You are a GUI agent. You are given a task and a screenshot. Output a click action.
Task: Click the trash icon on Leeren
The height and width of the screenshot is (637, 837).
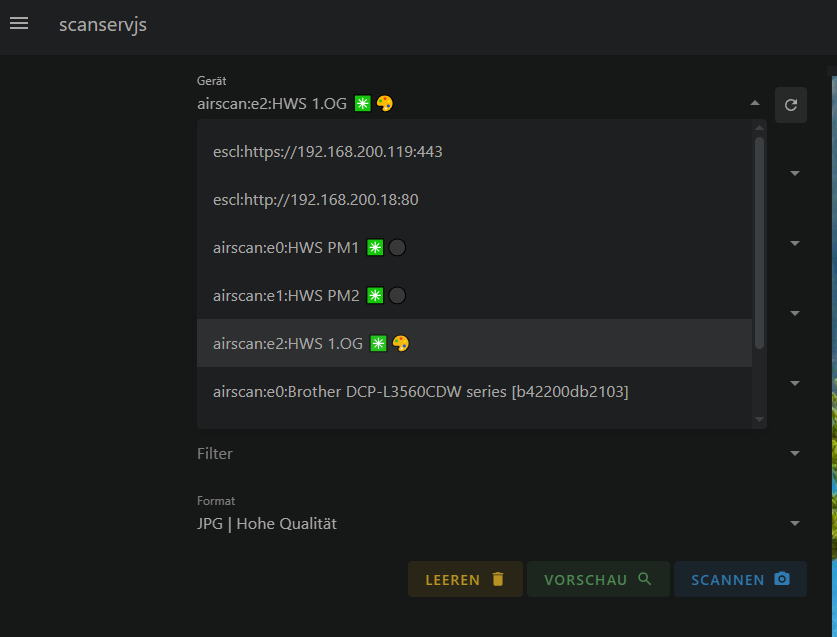[x=498, y=579]
